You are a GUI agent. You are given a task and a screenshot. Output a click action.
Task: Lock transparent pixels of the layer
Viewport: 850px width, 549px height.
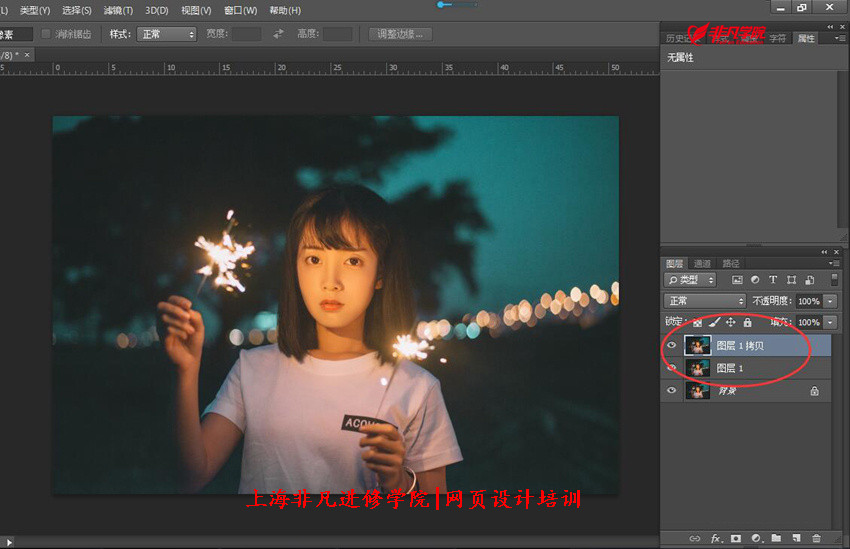698,322
